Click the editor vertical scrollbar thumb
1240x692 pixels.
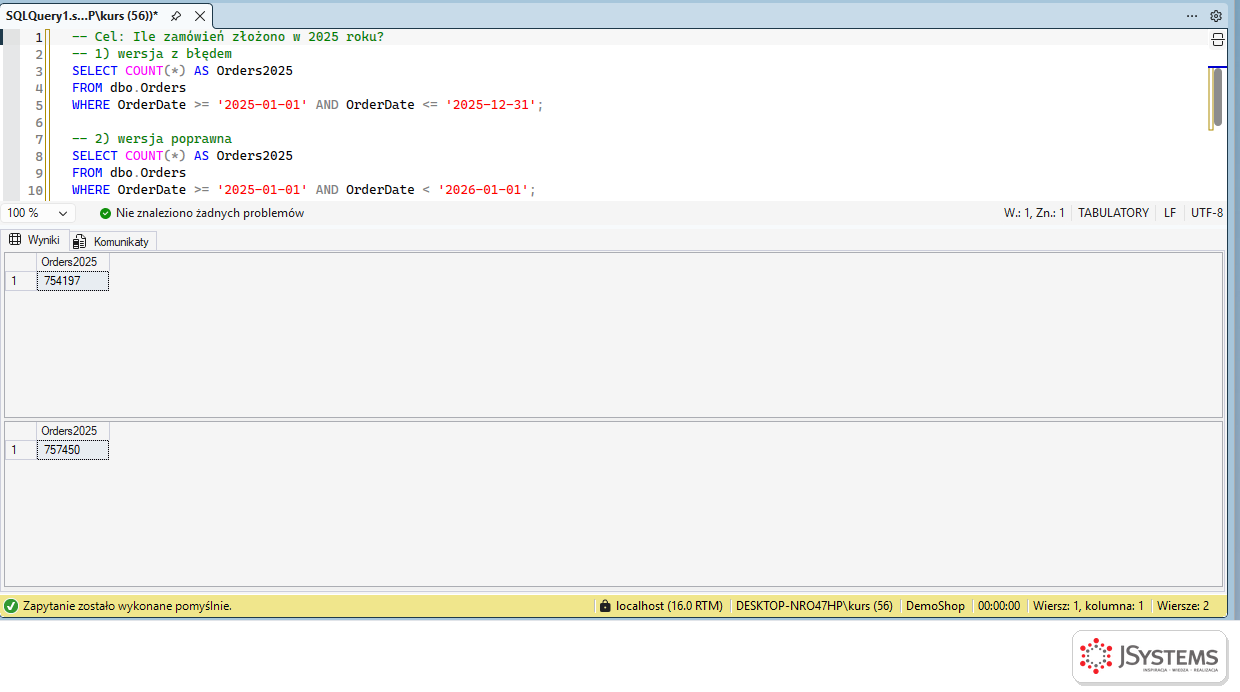tap(1217, 97)
